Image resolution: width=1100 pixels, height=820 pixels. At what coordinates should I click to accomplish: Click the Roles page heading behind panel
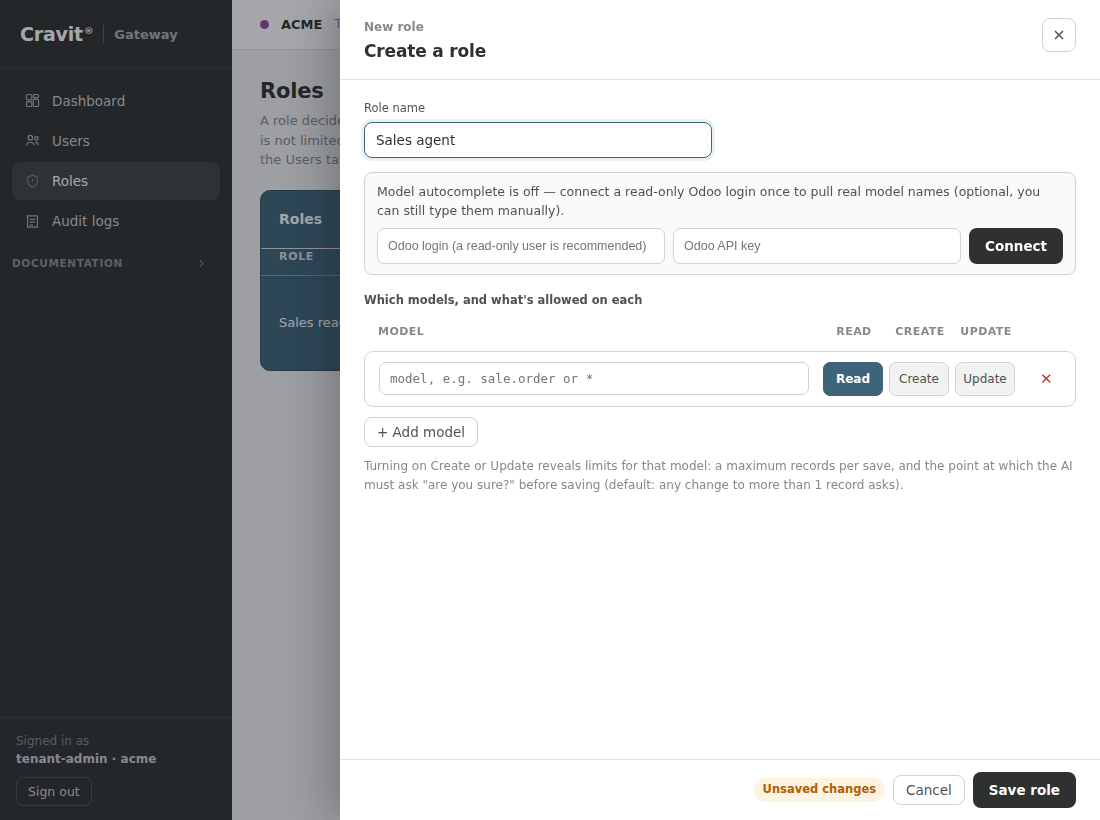(292, 90)
